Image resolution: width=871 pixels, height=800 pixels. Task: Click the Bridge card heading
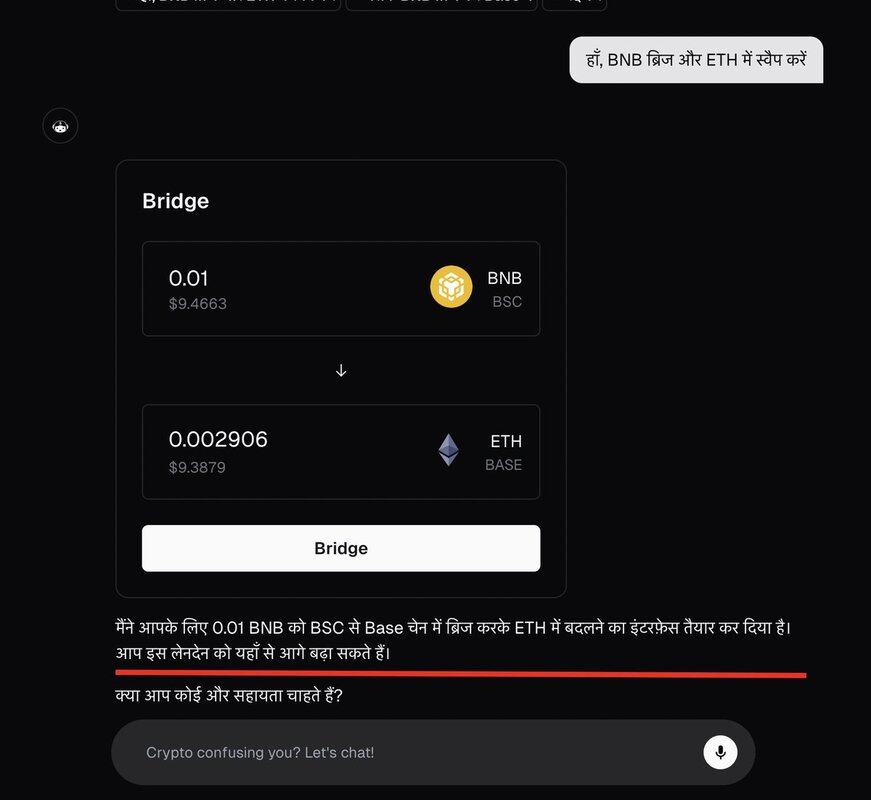pyautogui.click(x=175, y=201)
